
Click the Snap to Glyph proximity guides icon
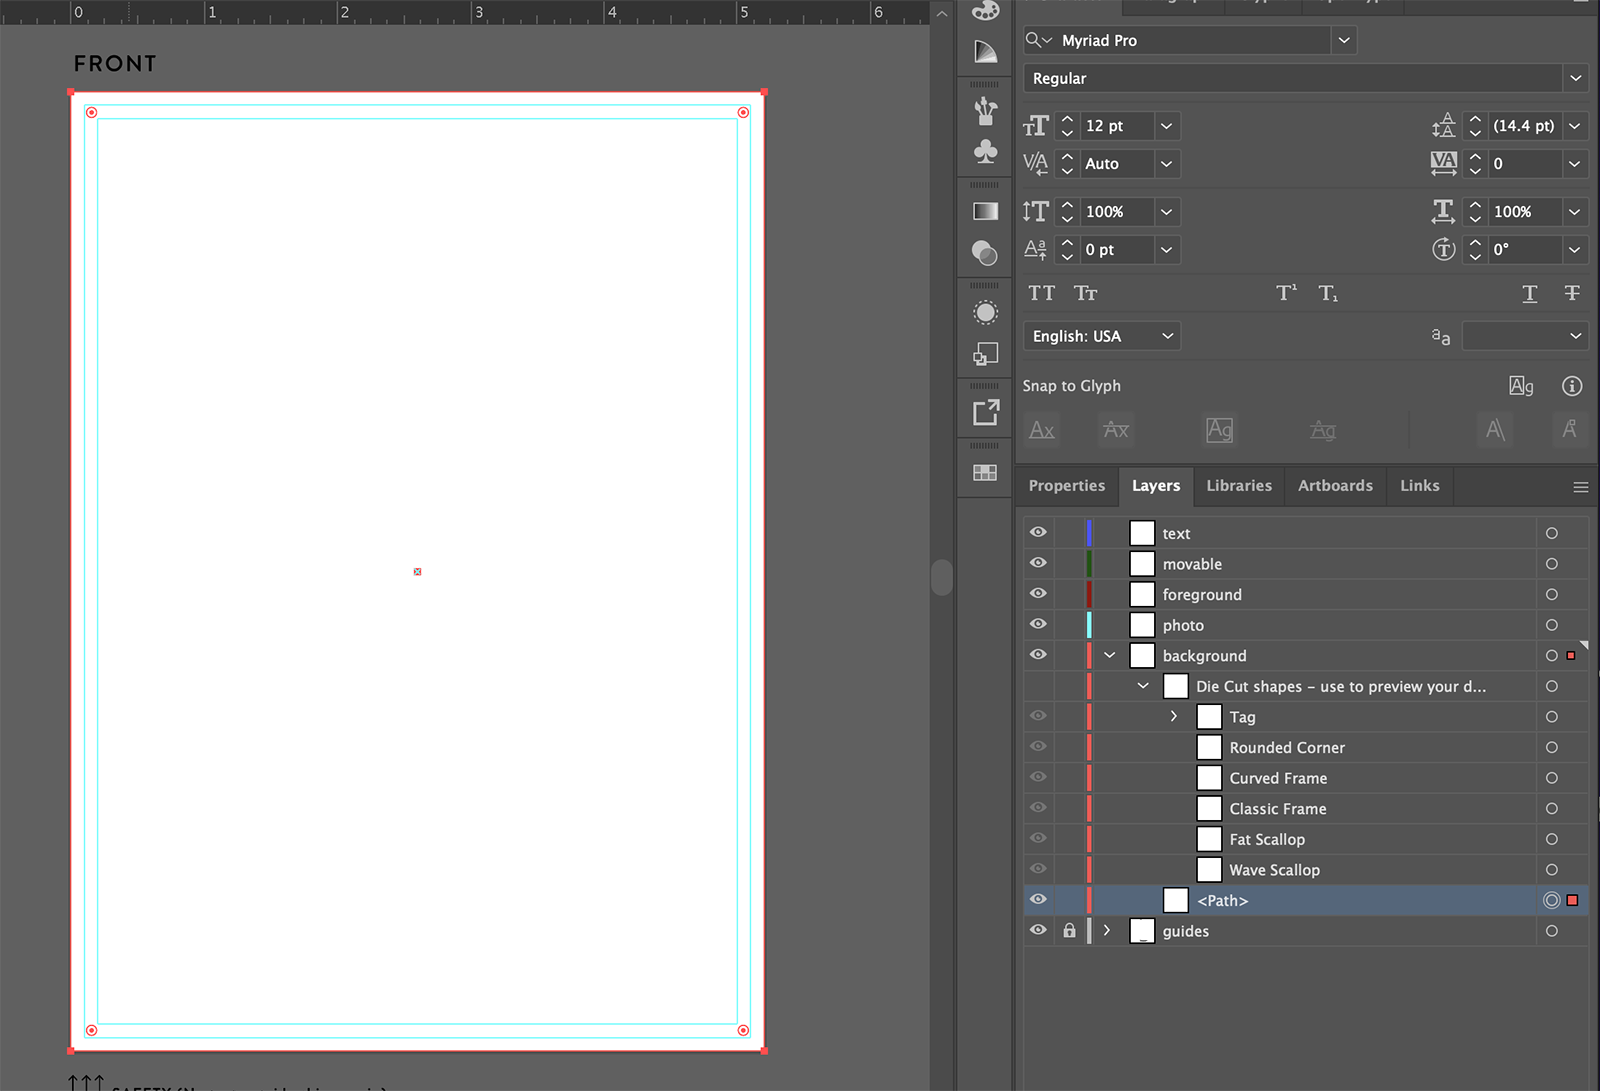pyautogui.click(x=1323, y=430)
